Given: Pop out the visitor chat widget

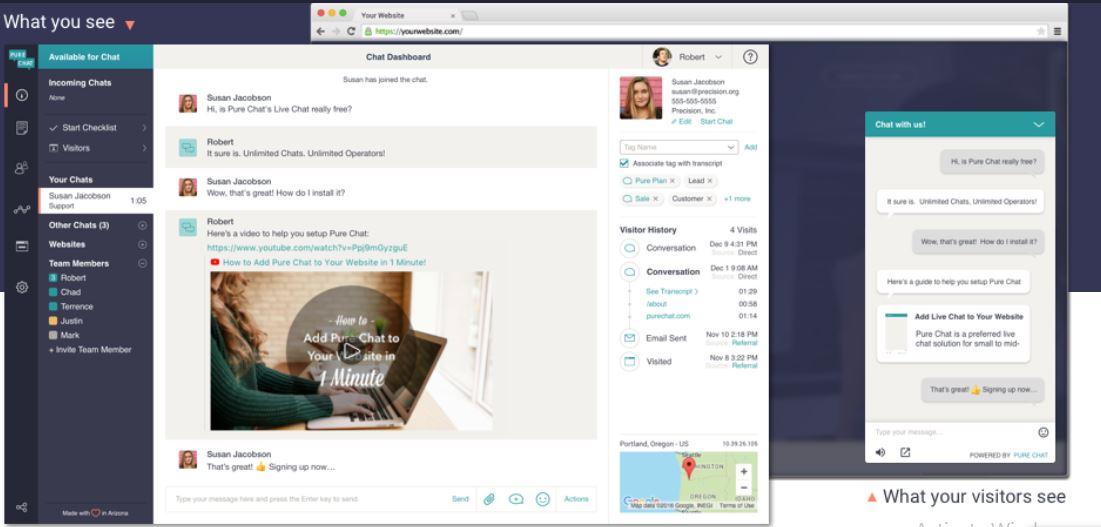Looking at the screenshot, I should tap(905, 453).
